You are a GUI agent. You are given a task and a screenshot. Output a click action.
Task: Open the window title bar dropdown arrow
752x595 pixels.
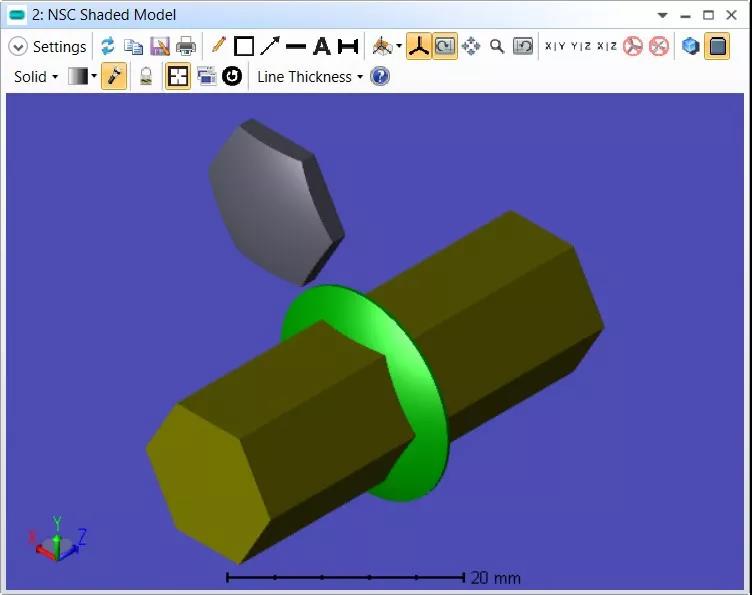pos(663,15)
